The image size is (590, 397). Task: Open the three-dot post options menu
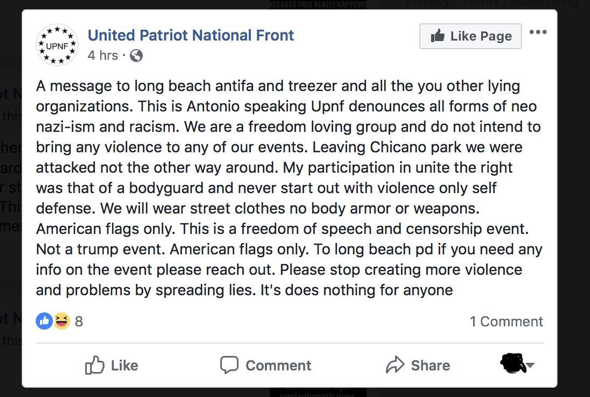click(x=538, y=32)
